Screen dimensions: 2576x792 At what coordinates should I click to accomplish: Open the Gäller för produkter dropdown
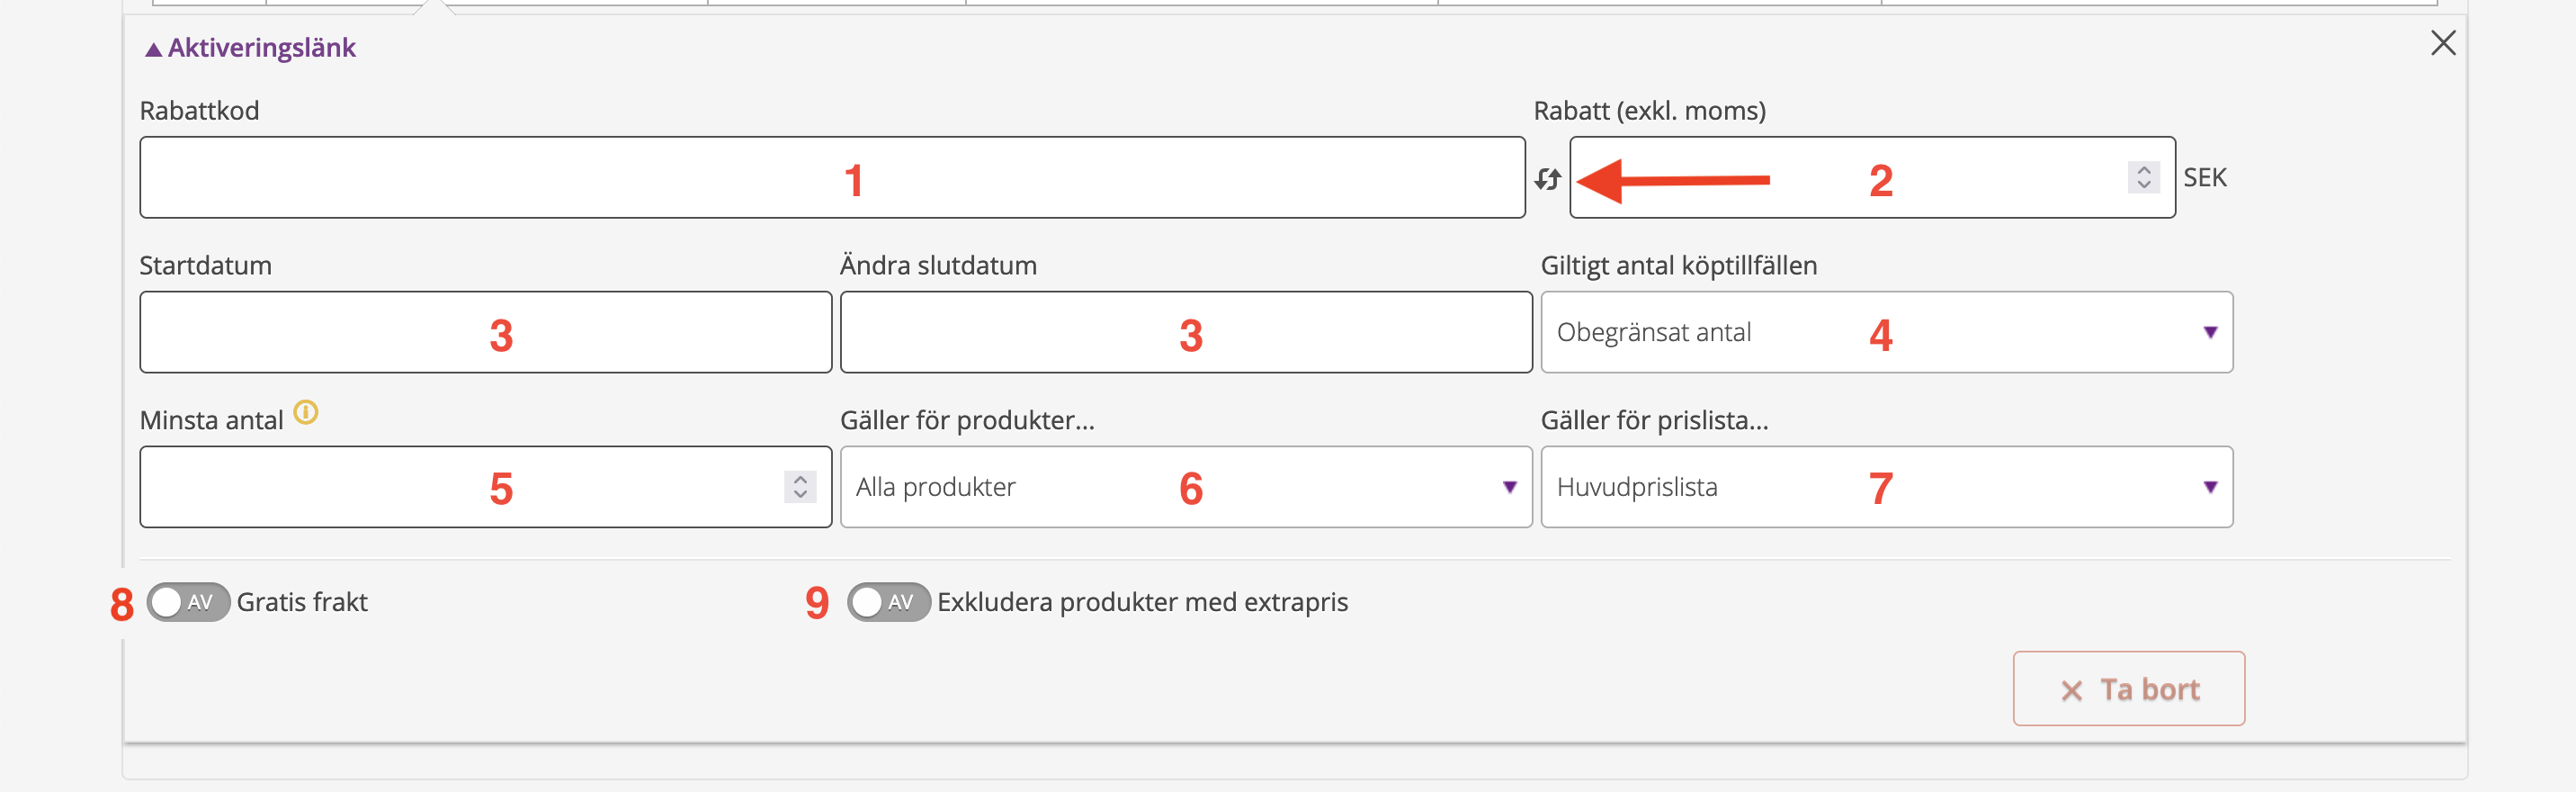(x=1186, y=487)
